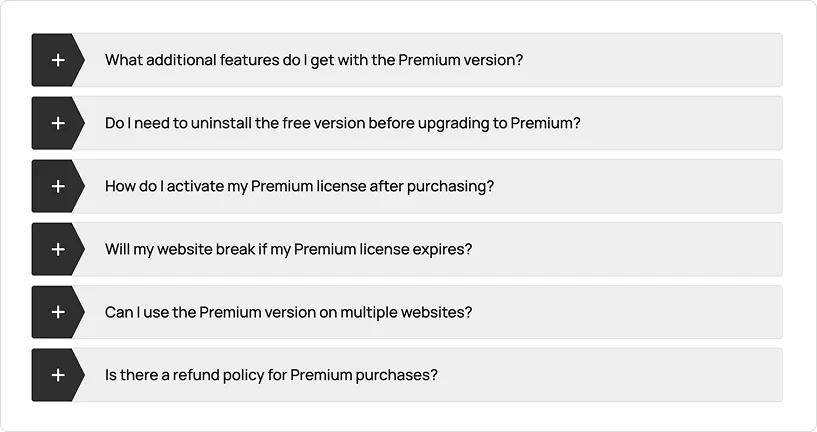Expand "Do I need to uninstall the free version" text
The height and width of the screenshot is (432, 817).
coord(342,123)
